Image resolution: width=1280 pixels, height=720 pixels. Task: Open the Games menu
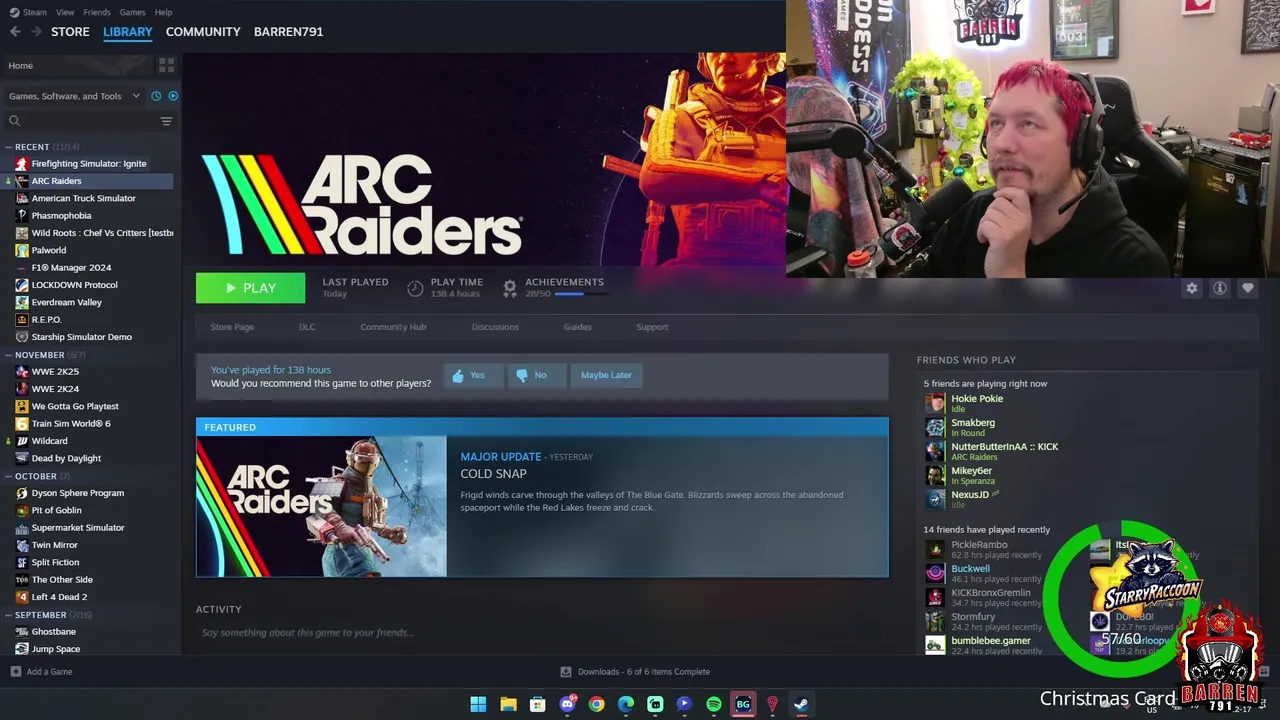[132, 12]
